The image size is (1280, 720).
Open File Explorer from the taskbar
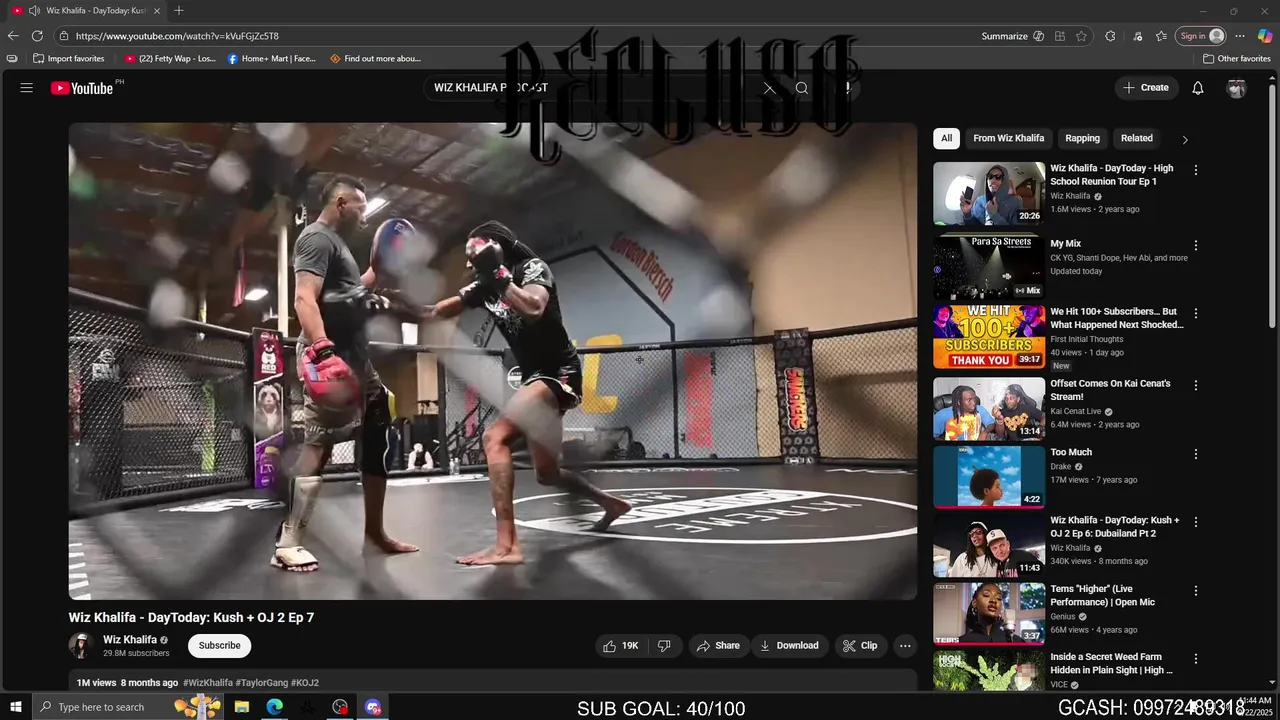coord(242,707)
